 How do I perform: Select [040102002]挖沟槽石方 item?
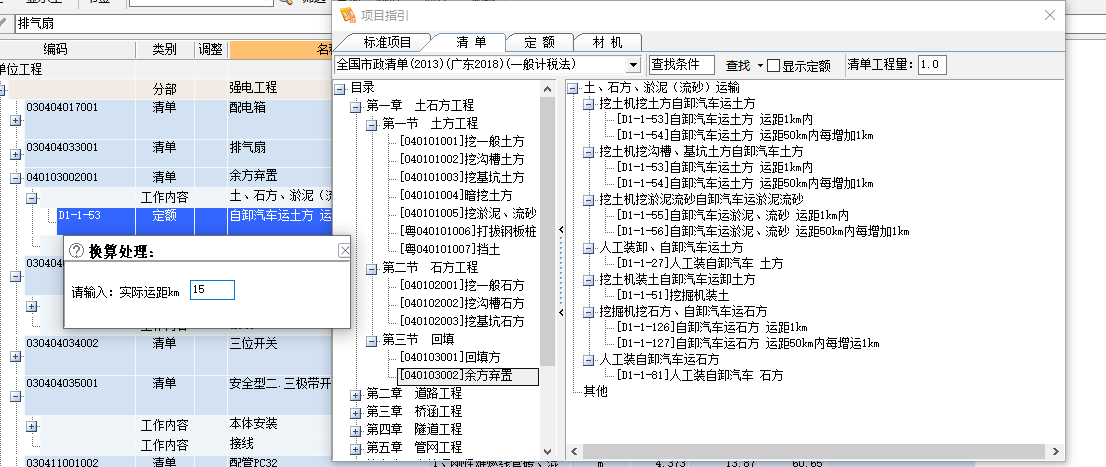click(x=461, y=304)
